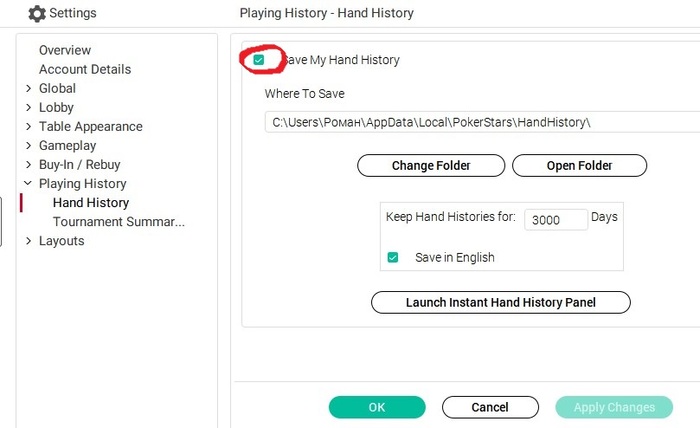The image size is (700, 428).
Task: Expand the Buy-In / Rebuy section
Action: pyautogui.click(x=29, y=165)
